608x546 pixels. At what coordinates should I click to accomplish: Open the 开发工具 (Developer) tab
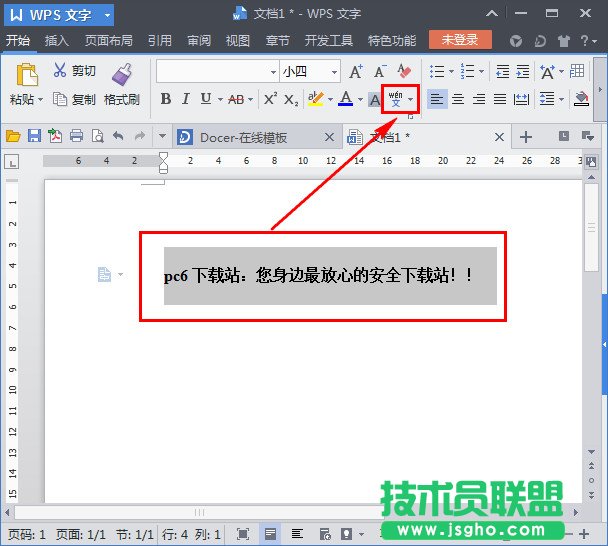point(328,40)
